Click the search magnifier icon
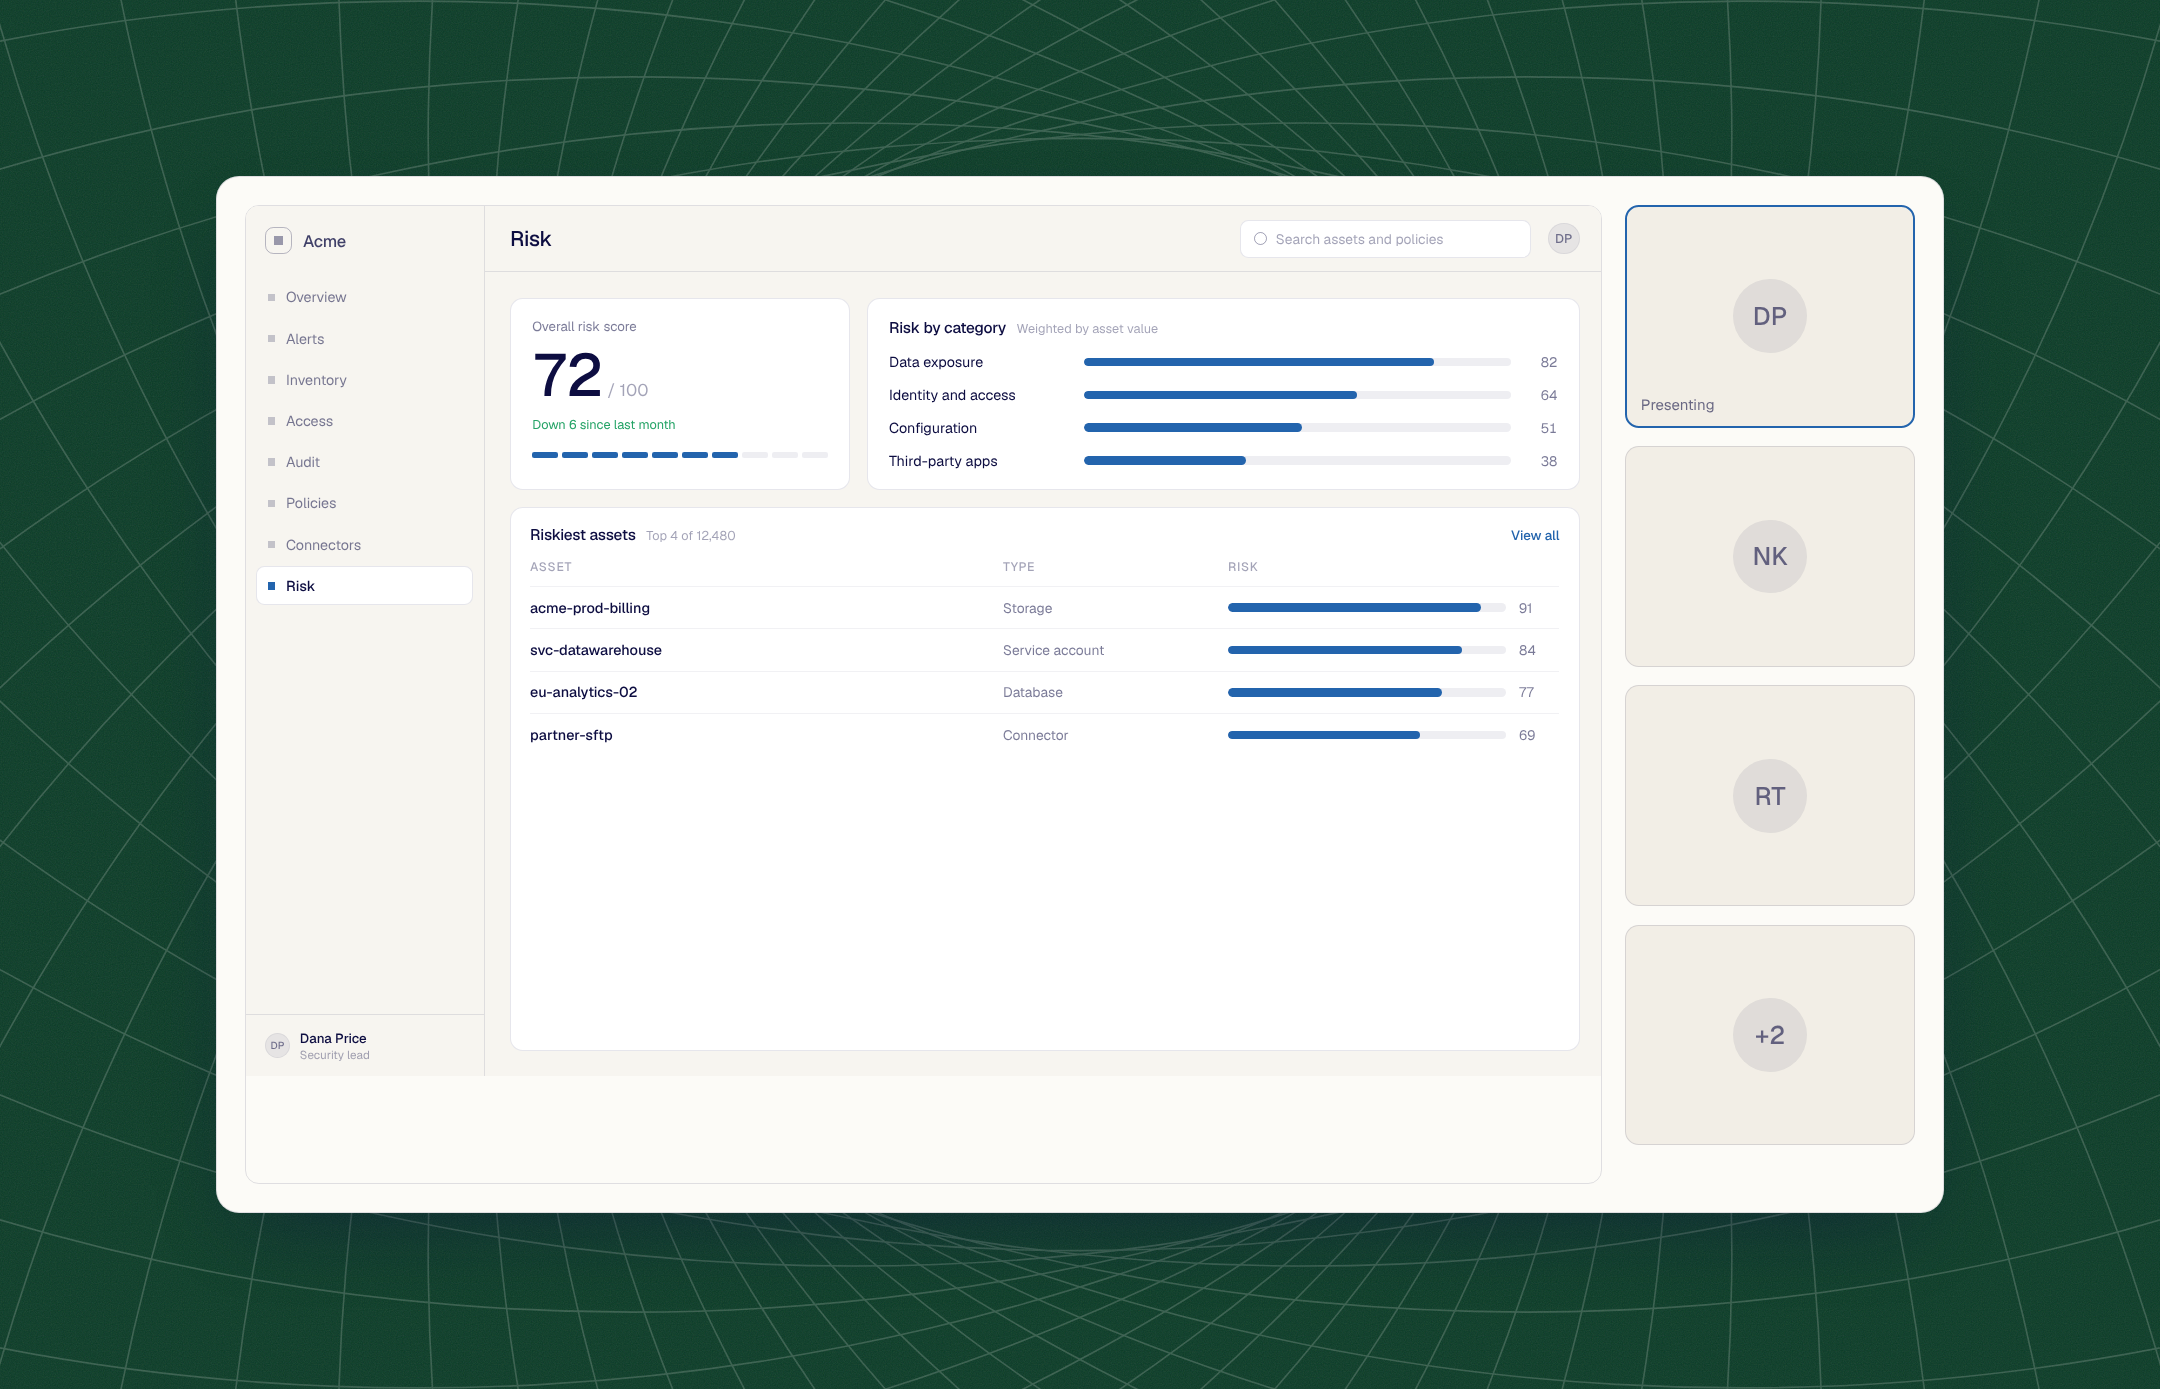Screen dimensions: 2160x1389 click(1260, 239)
